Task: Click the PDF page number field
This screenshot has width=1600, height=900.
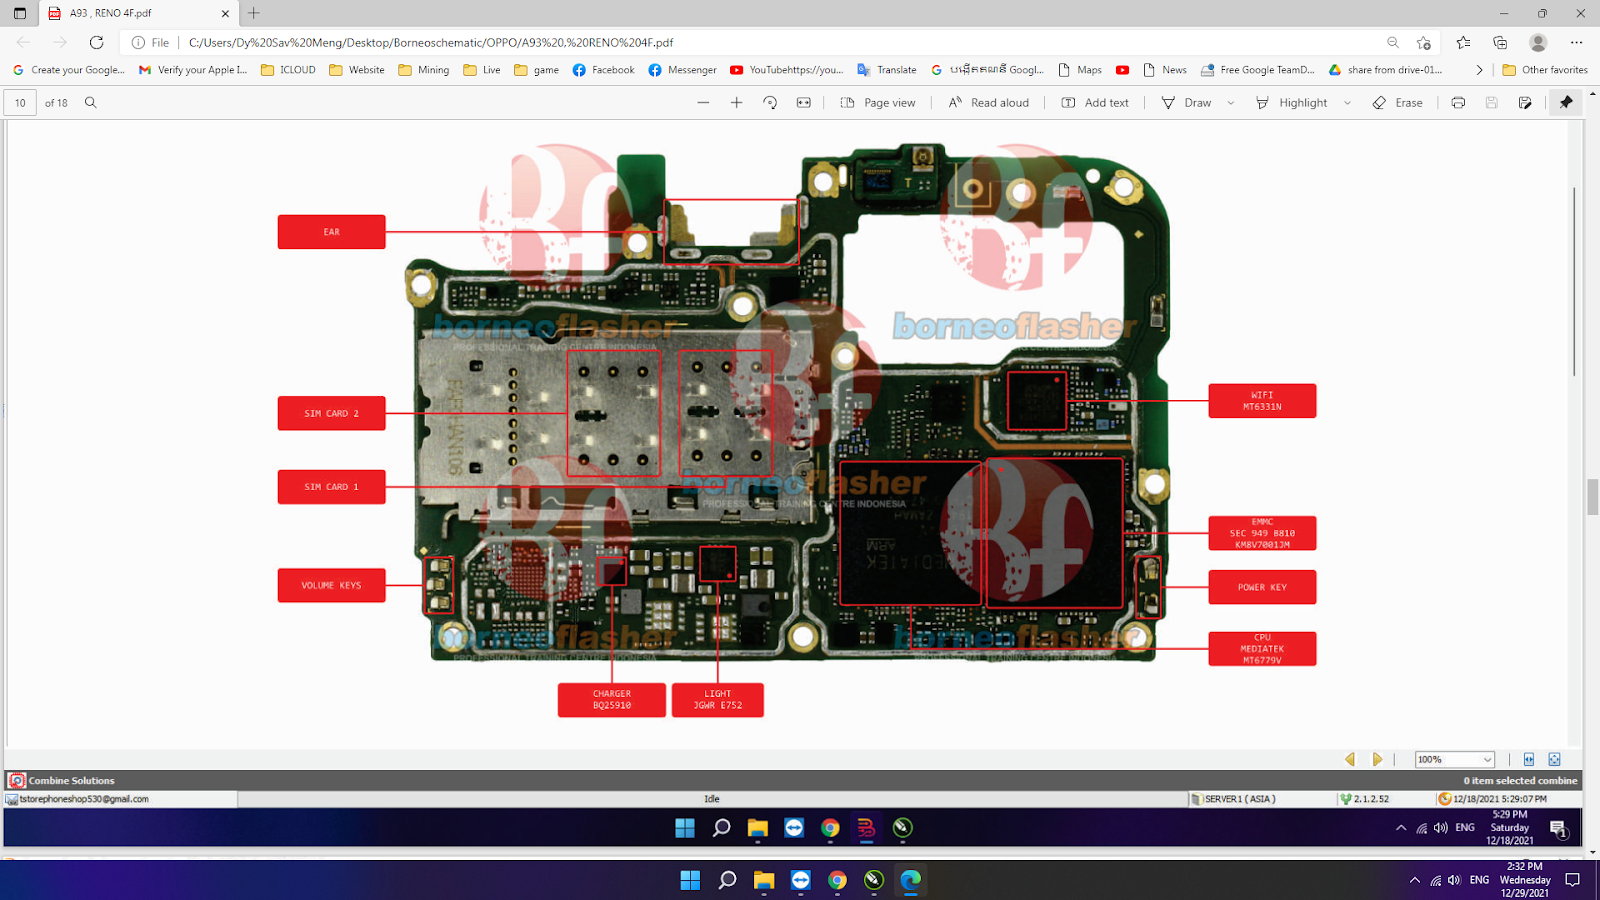Action: (20, 103)
